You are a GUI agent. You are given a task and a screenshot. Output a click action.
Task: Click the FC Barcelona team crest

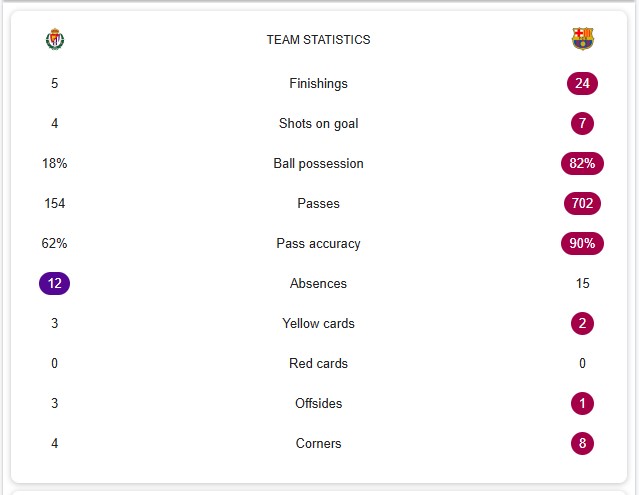tap(582, 39)
